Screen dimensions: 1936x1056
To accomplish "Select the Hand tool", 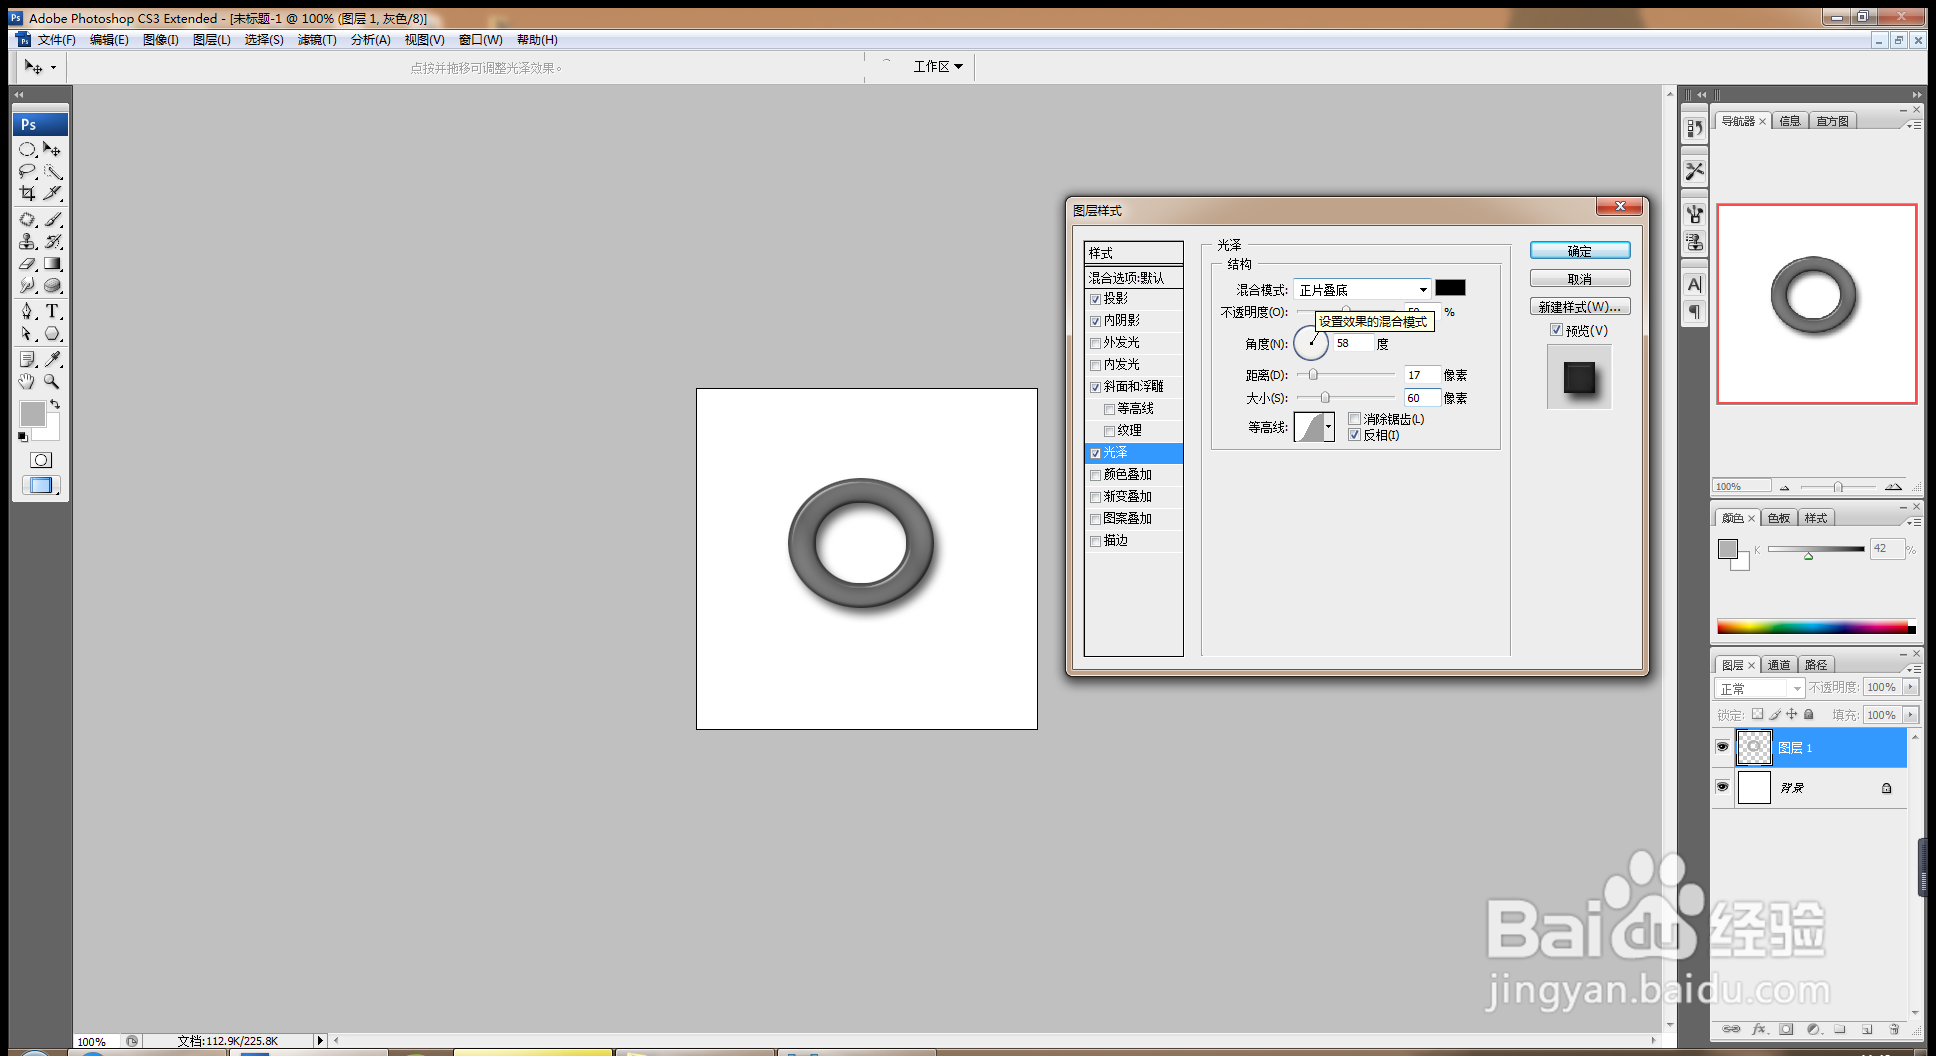I will pyautogui.click(x=27, y=381).
